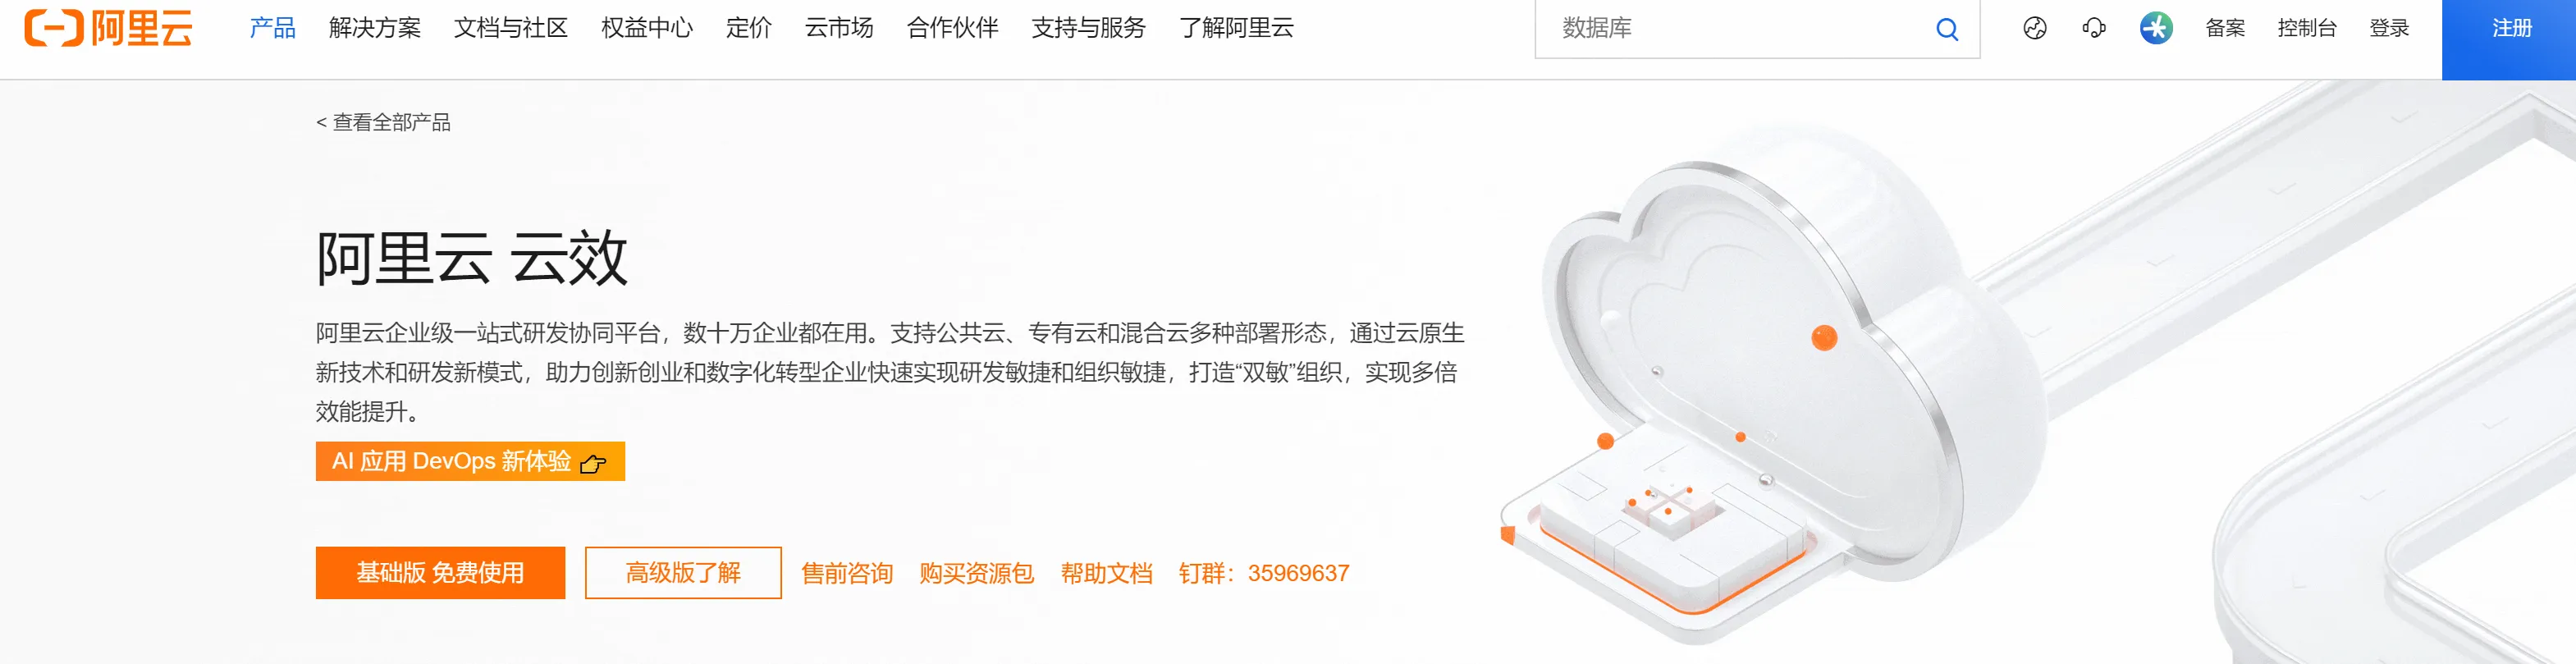Click the hand pointer icon in orange banner

pos(592,463)
